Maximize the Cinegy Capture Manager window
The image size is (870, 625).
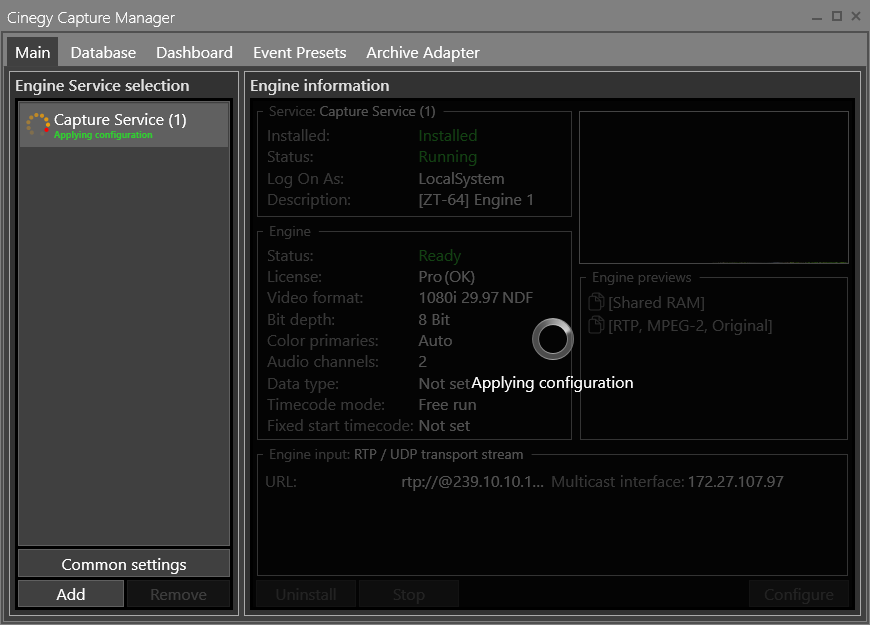(837, 17)
